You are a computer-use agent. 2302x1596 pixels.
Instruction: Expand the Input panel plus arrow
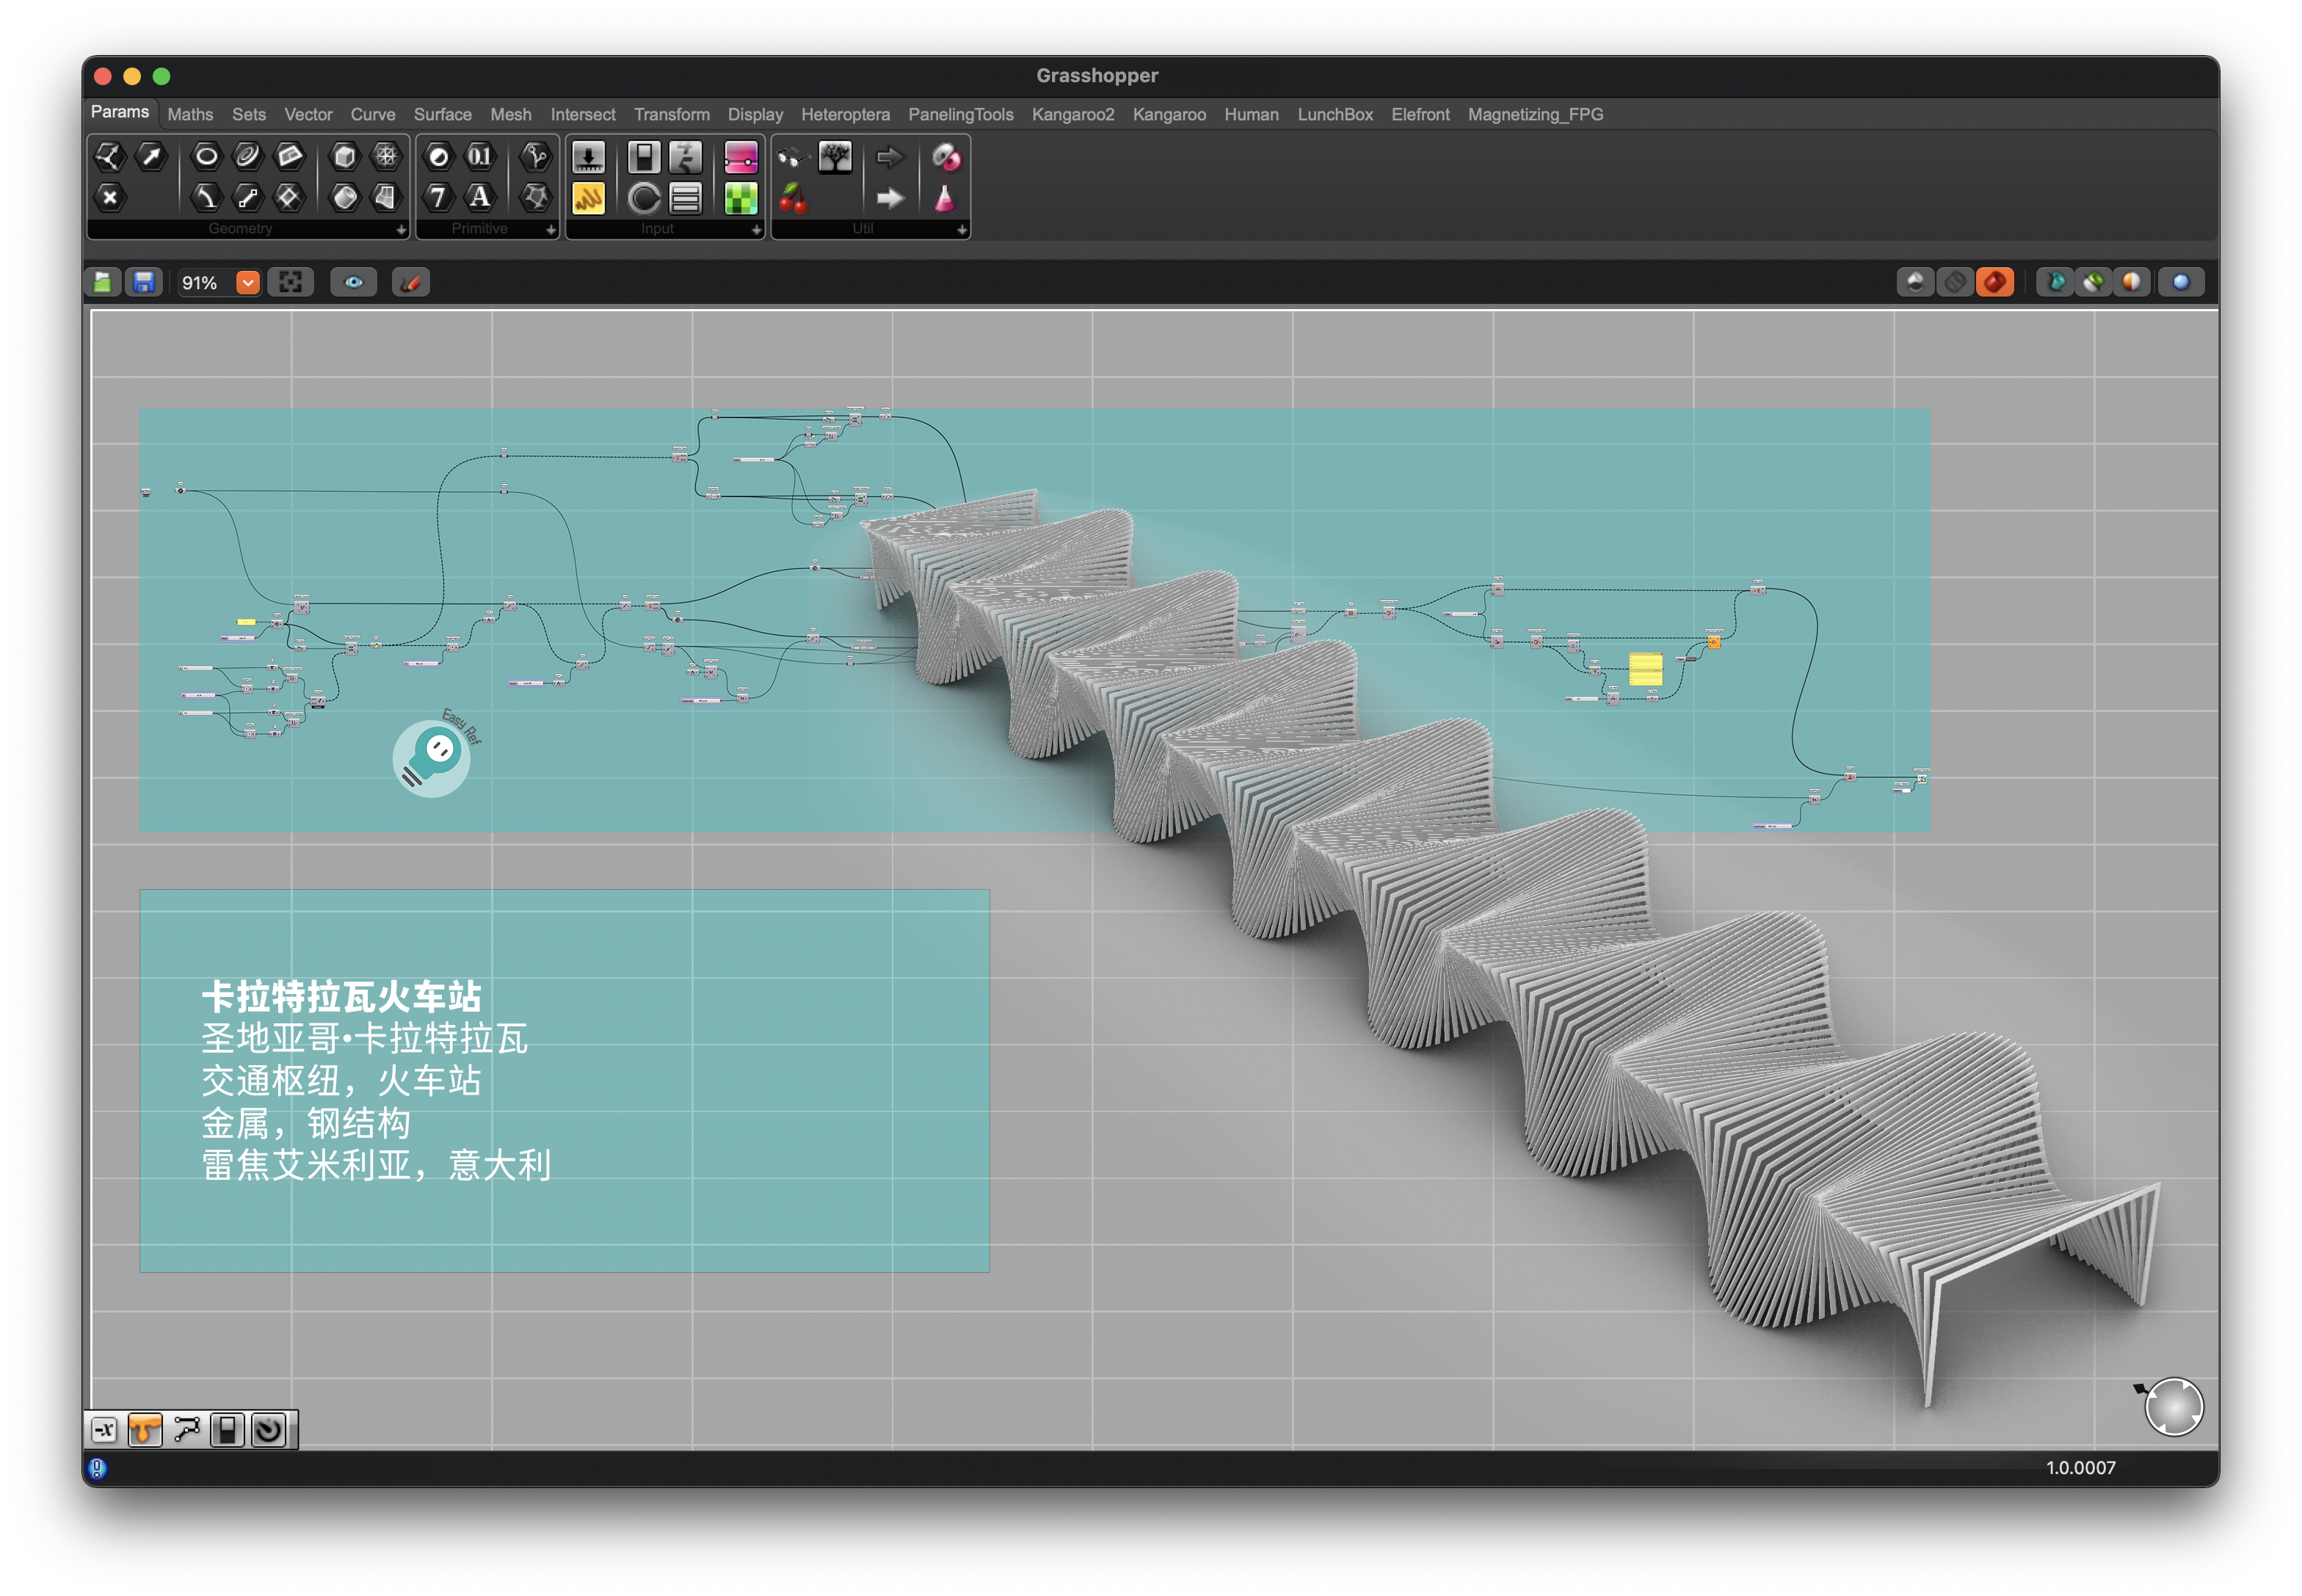[756, 230]
